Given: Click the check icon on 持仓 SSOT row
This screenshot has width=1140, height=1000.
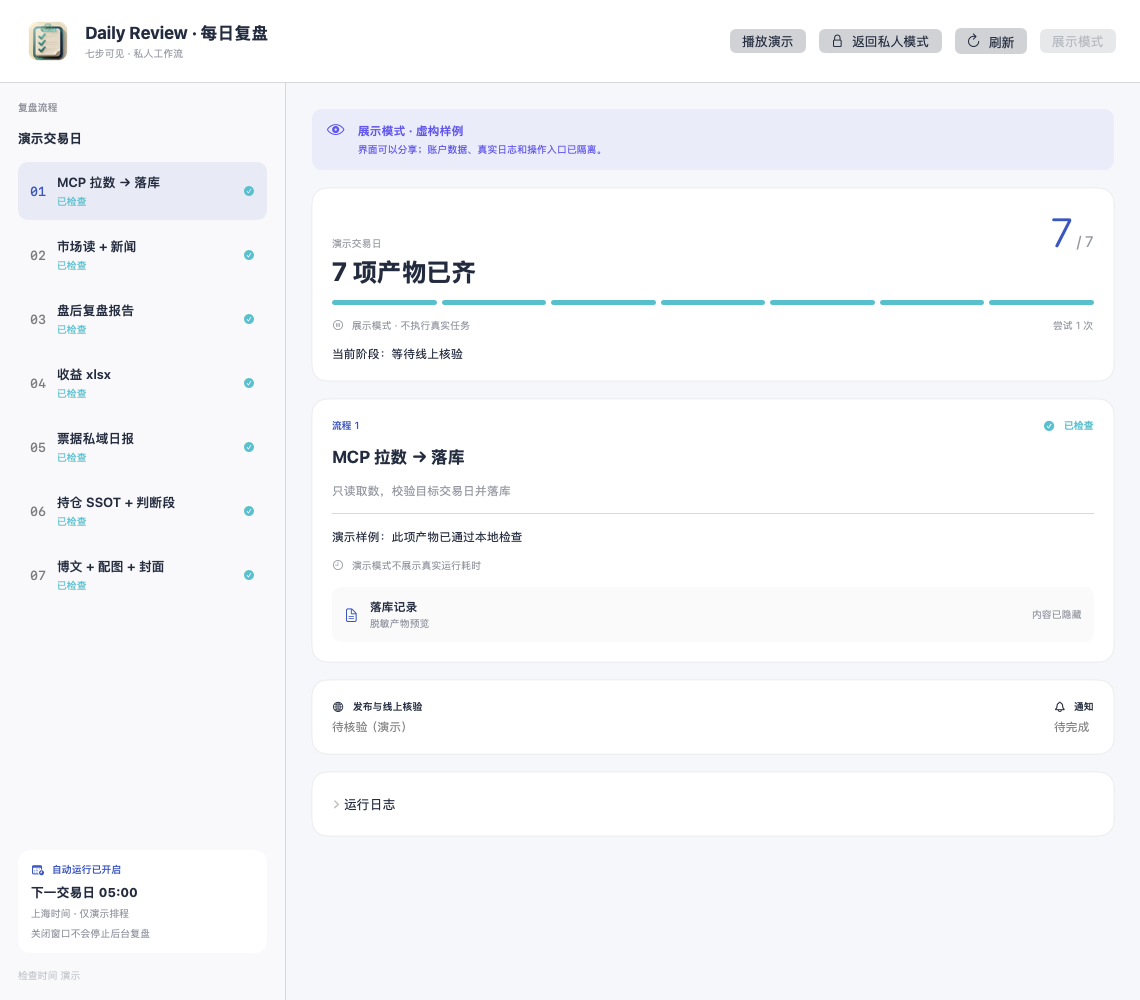Looking at the screenshot, I should pos(249,511).
